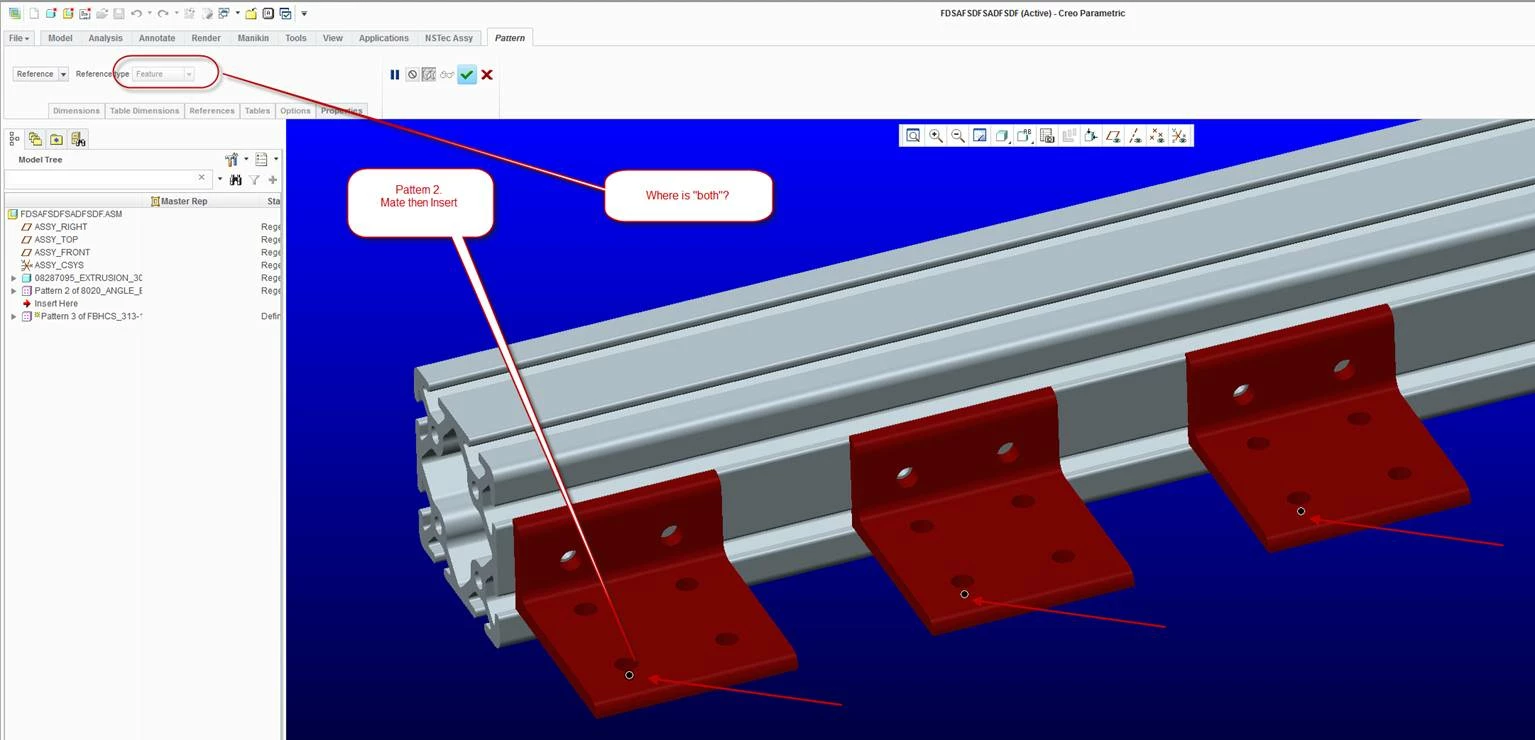Expand Pattern 3 of FBHCS node
Screen dimensions: 1535x740
click(x=14, y=317)
